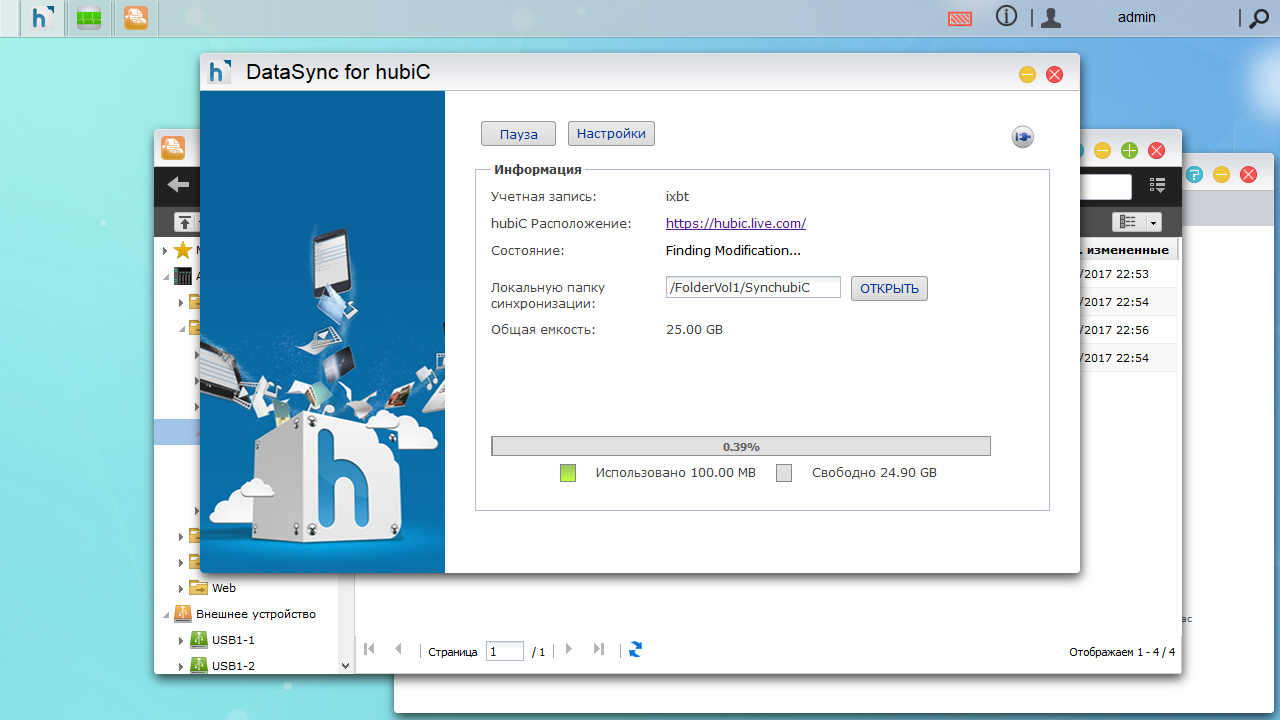Select Внешнее устройство in the tree

pos(256,614)
